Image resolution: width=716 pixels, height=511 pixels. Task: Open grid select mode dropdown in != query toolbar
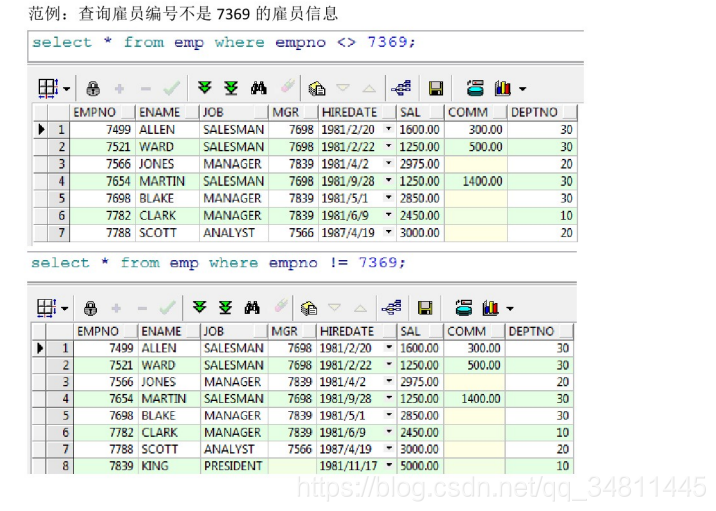coord(65,309)
